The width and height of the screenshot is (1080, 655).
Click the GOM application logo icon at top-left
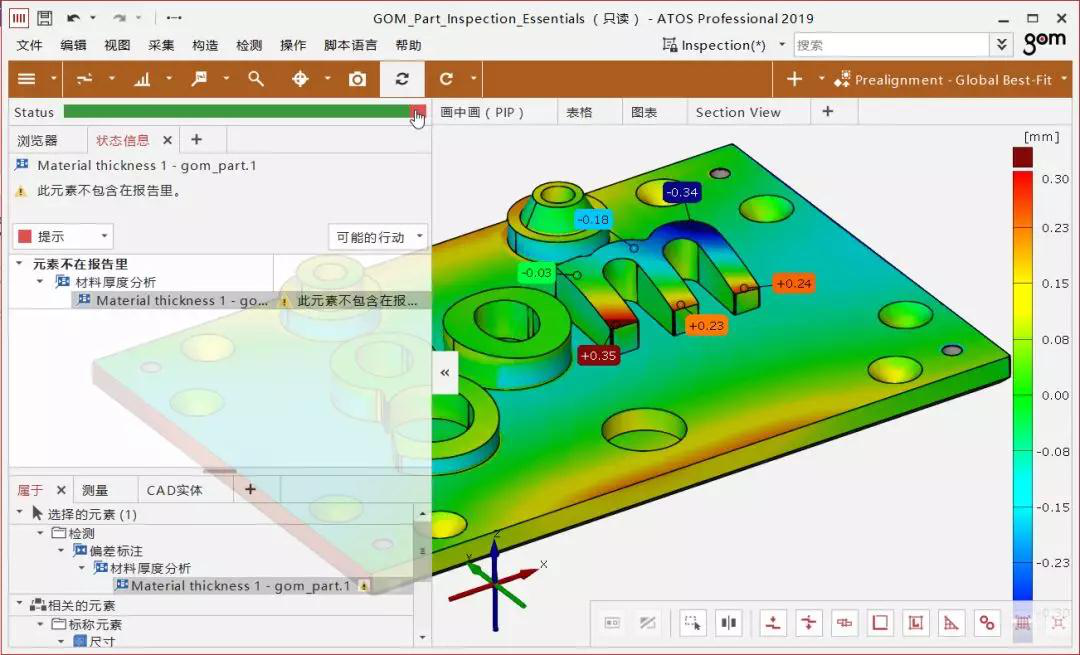[x=19, y=18]
